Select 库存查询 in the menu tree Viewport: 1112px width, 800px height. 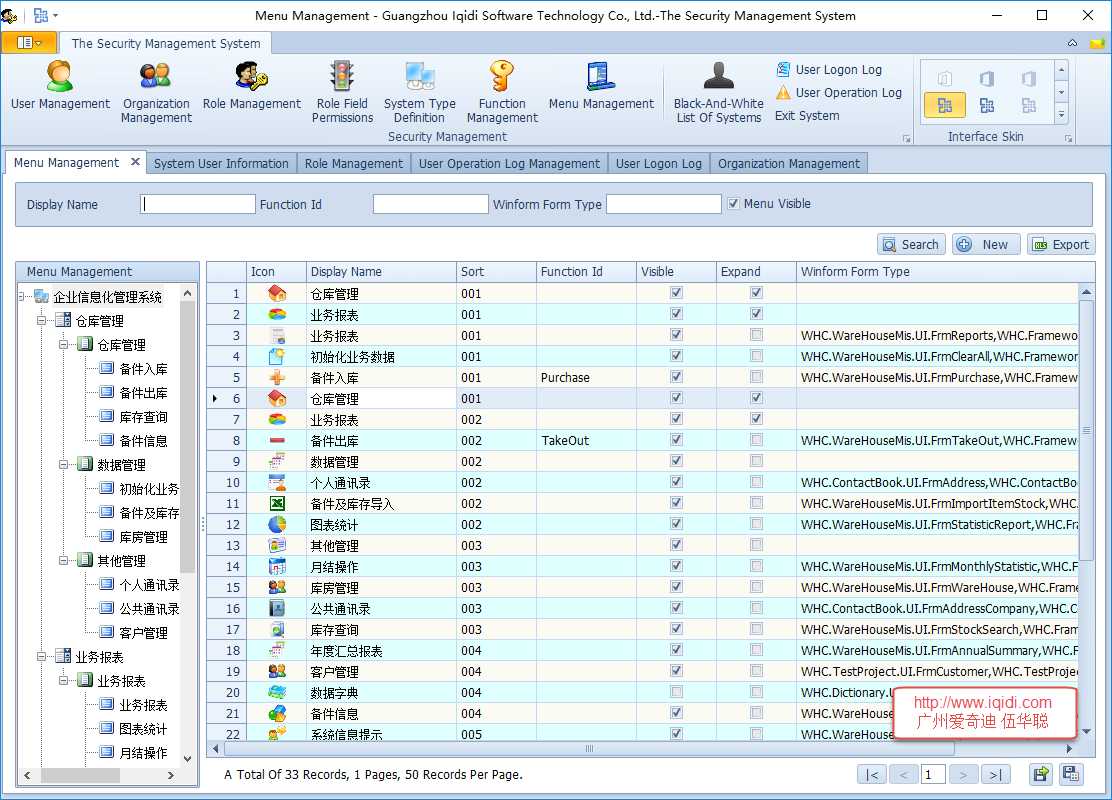click(143, 417)
